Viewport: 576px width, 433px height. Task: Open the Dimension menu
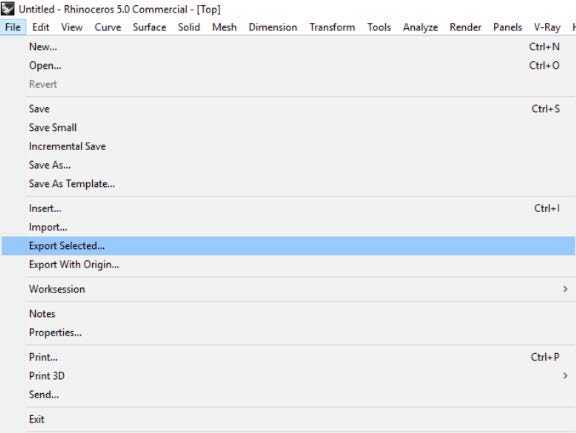click(273, 27)
